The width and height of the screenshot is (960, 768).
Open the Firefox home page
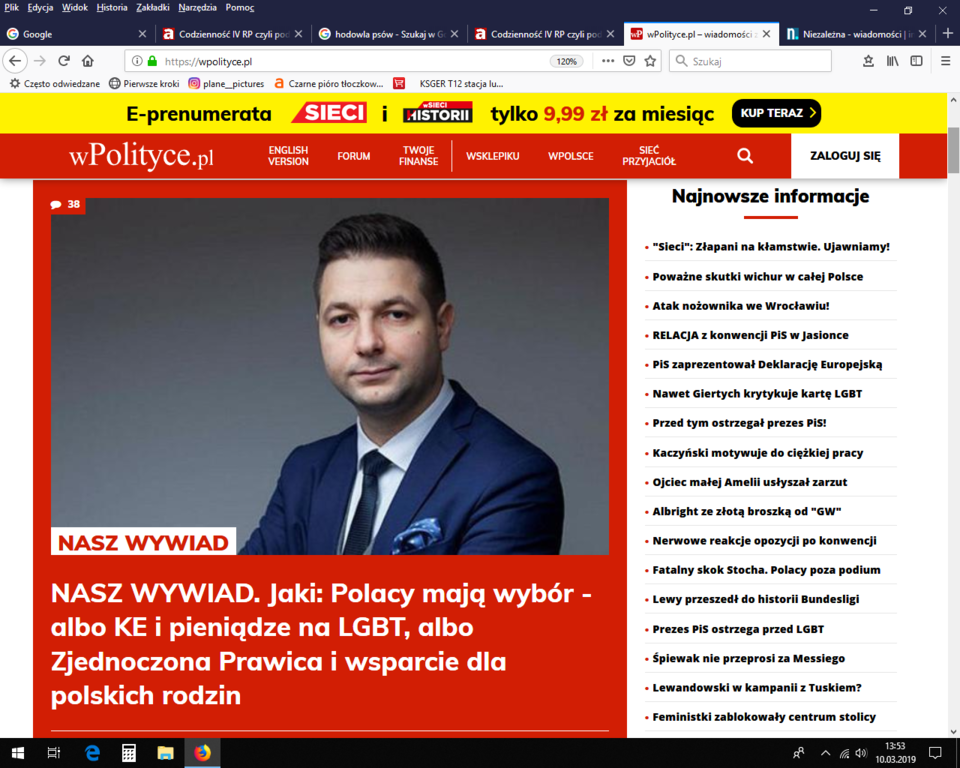click(88, 61)
